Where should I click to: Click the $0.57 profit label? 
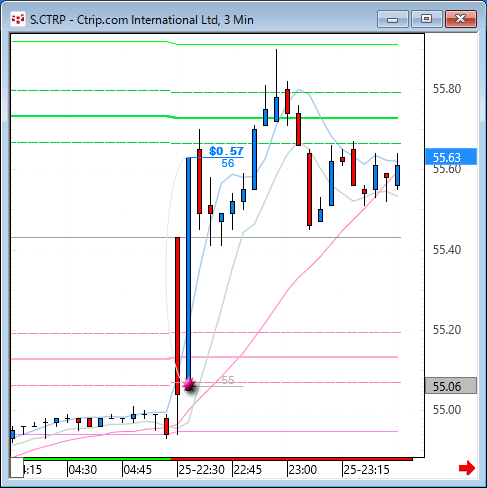(x=226, y=151)
